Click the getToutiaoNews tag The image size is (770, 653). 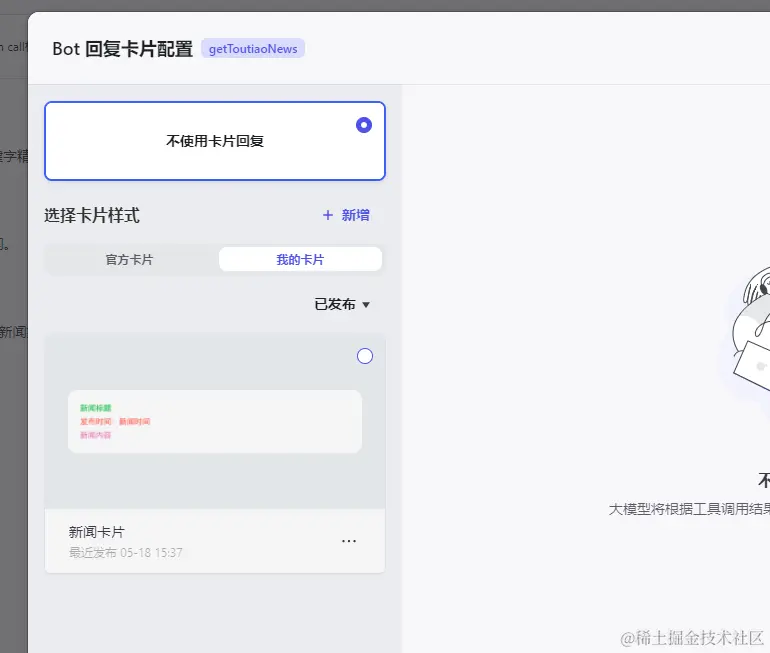pos(253,49)
